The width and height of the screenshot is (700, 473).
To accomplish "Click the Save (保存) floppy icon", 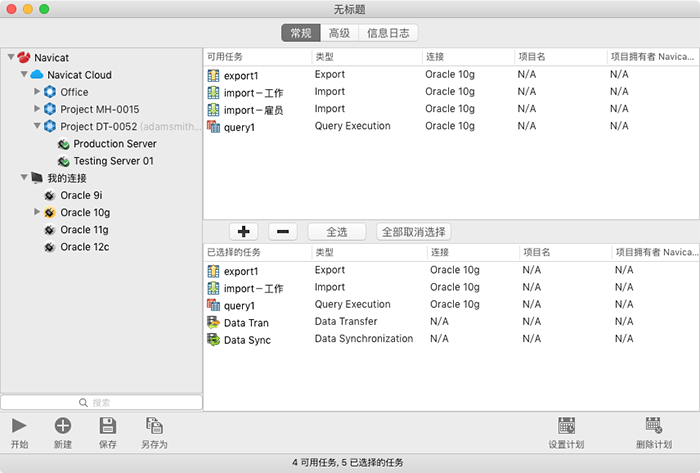I will 108,426.
